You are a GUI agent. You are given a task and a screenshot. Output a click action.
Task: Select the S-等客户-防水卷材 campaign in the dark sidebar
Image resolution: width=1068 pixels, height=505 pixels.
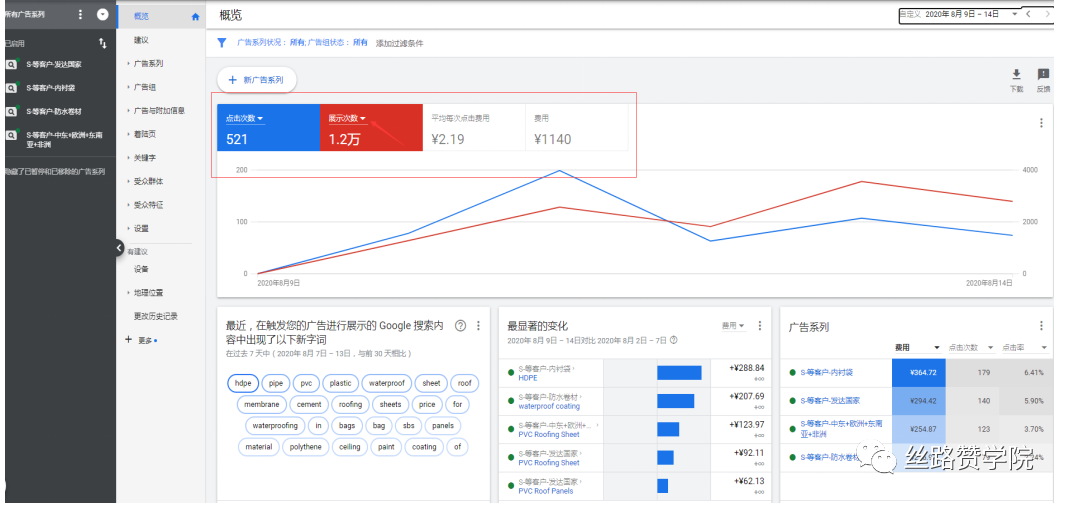click(x=54, y=111)
